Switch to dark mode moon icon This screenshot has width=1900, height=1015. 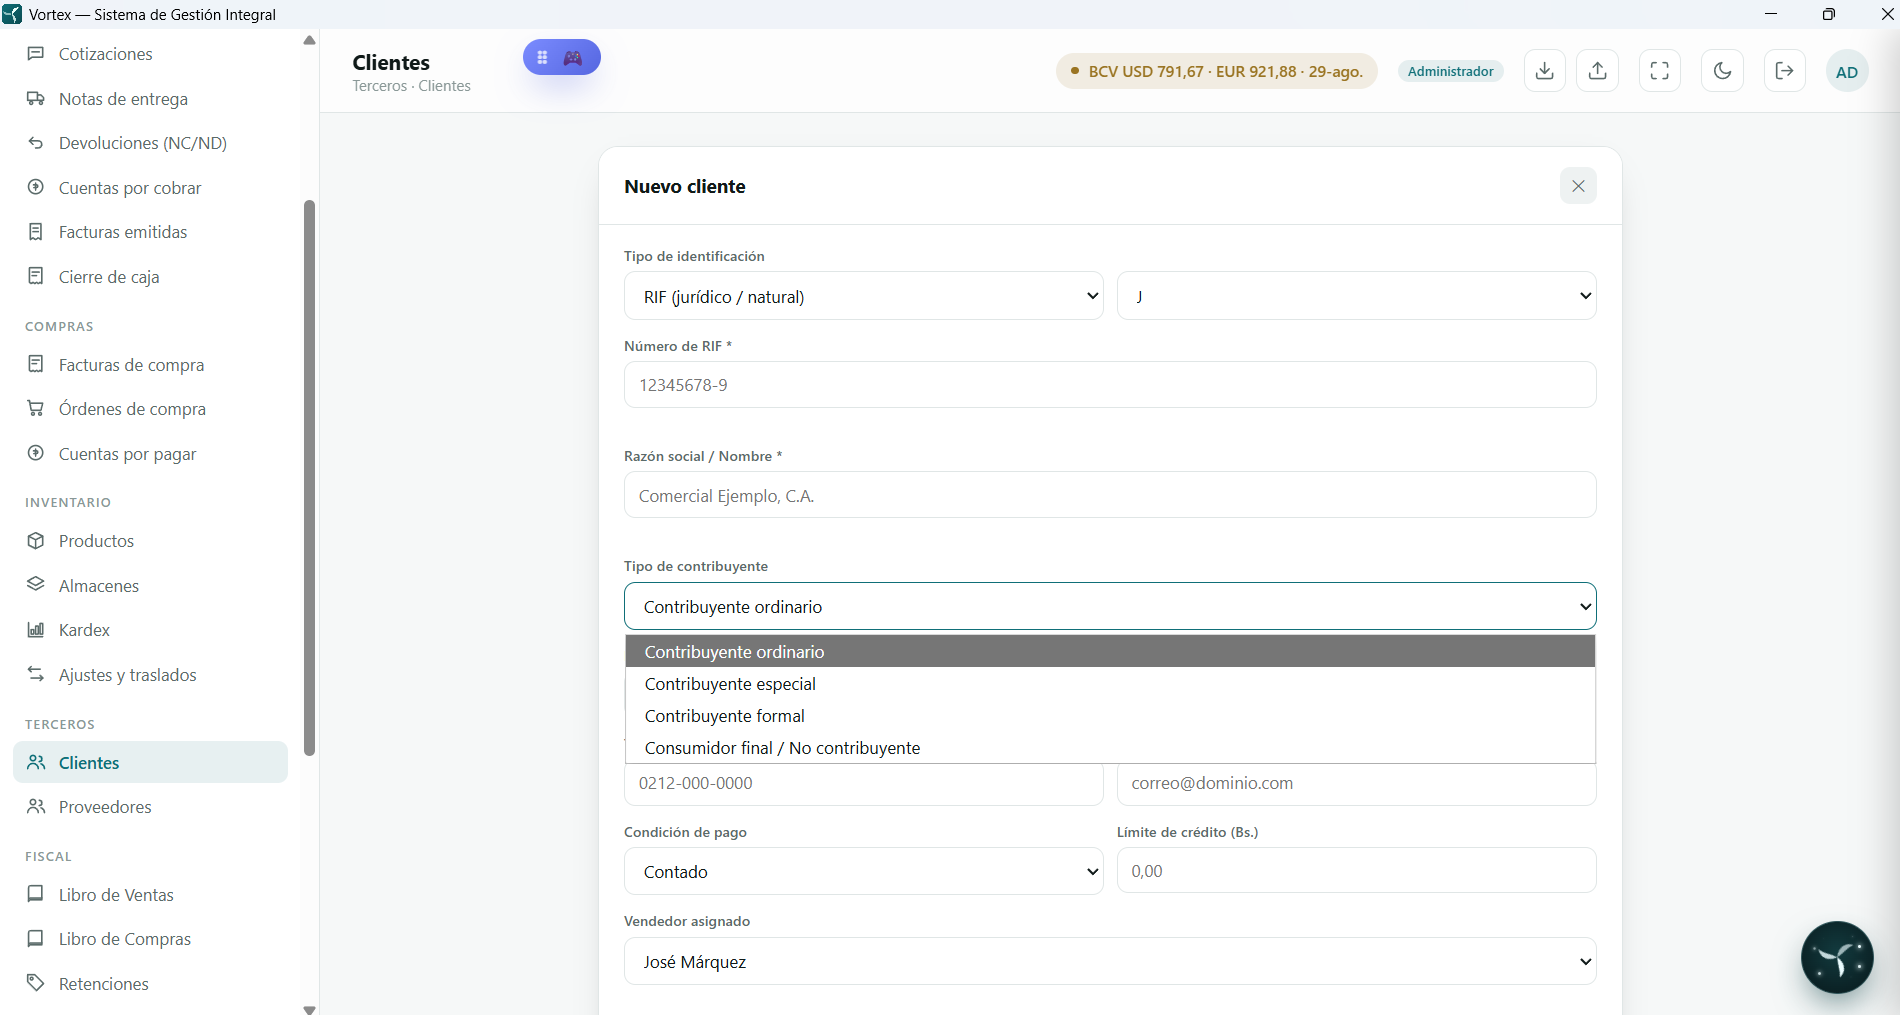1723,71
